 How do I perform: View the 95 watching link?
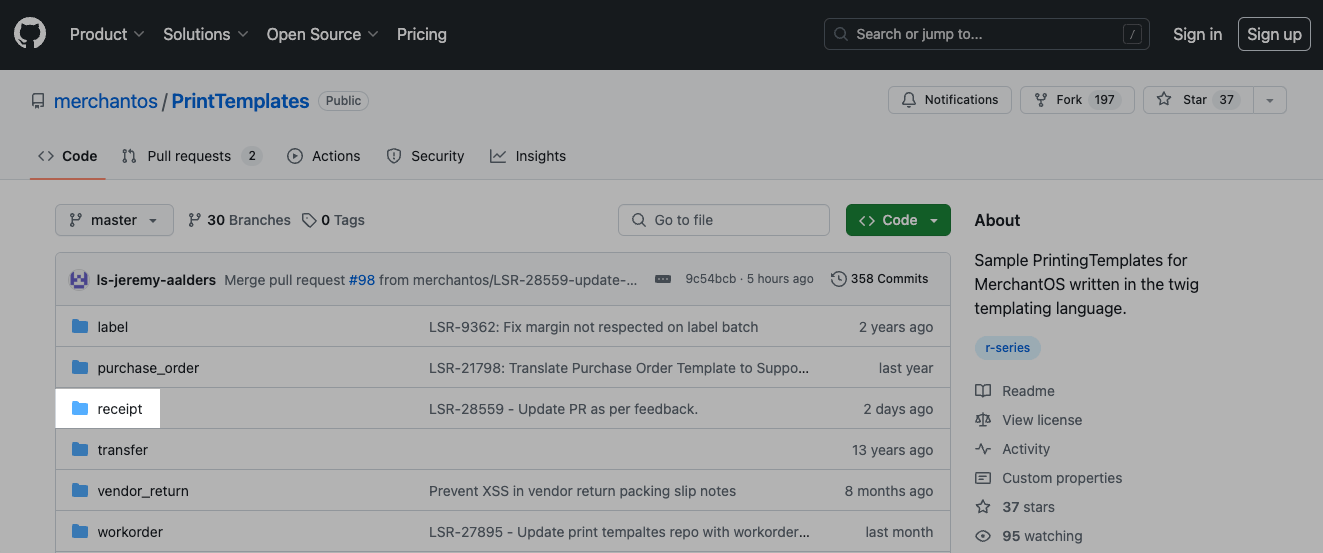tap(1029, 536)
